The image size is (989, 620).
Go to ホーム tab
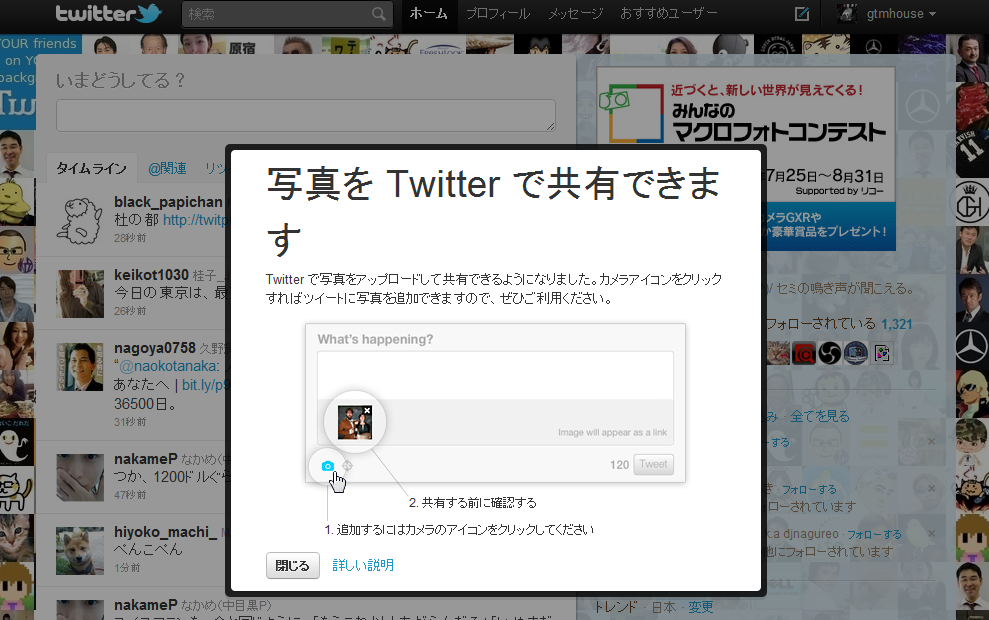428,14
